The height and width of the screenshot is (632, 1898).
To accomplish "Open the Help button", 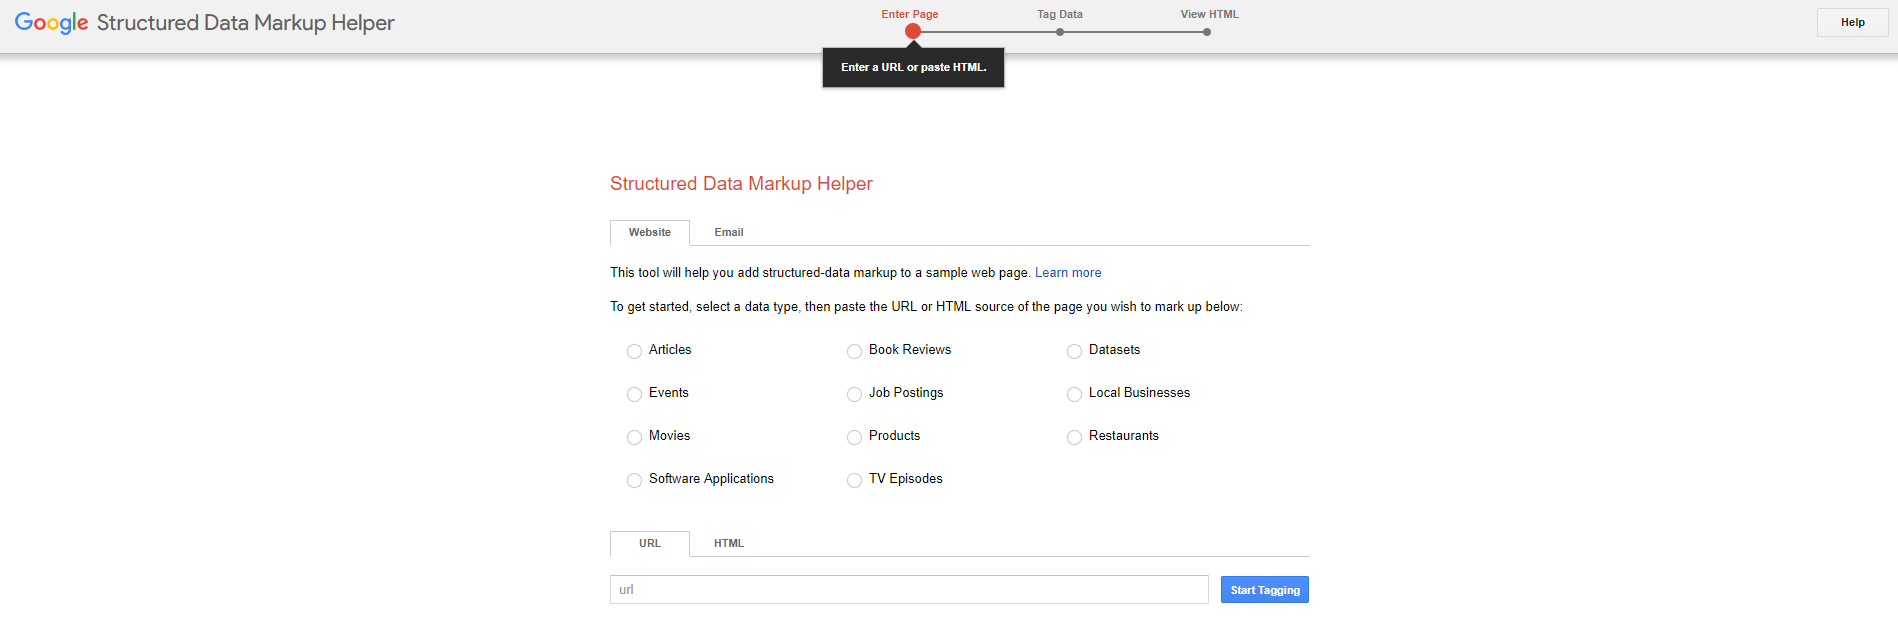I will [x=1852, y=22].
